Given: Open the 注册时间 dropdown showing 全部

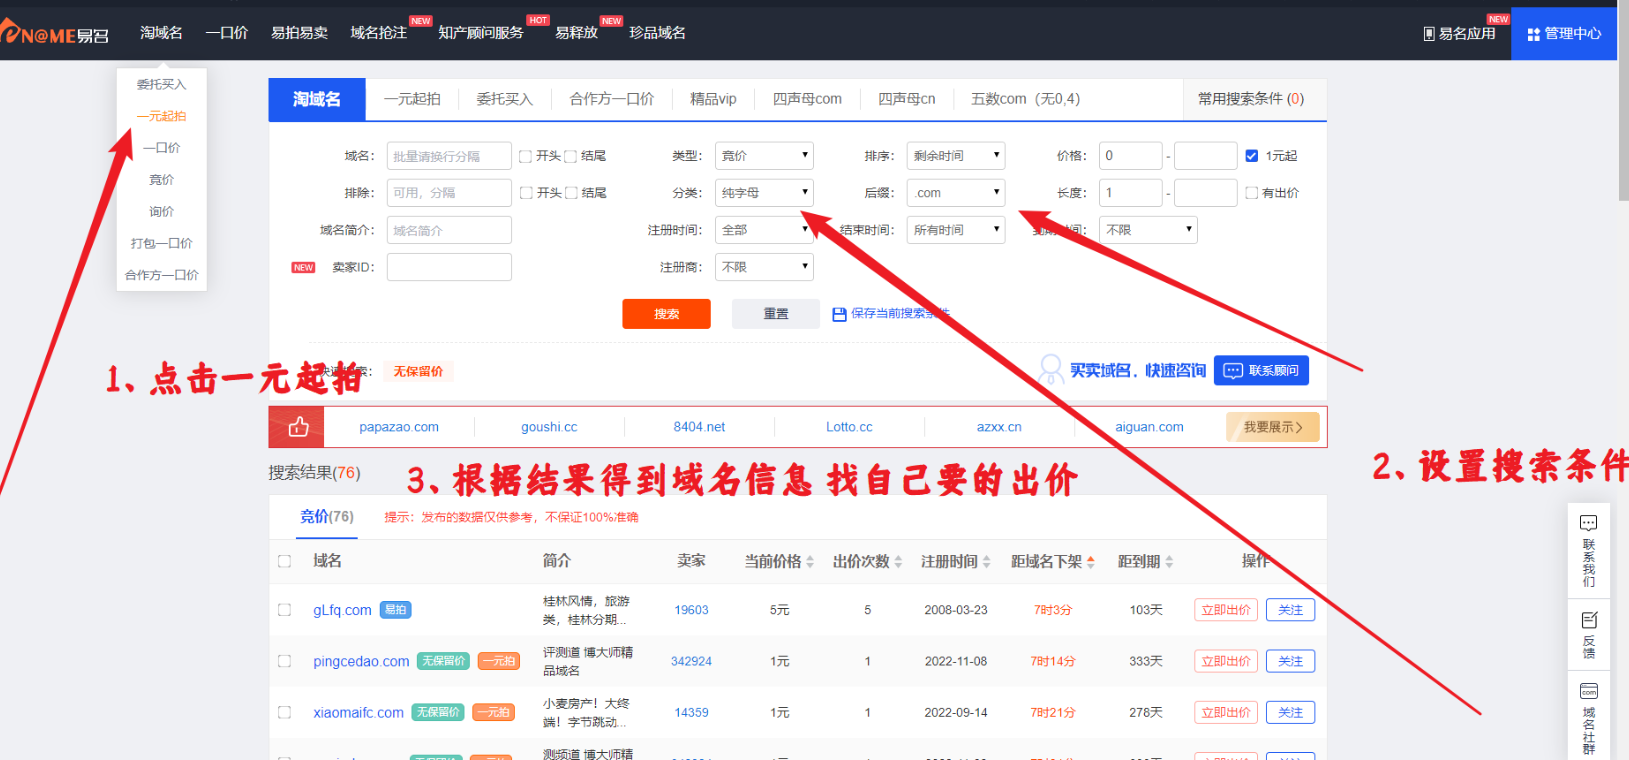Looking at the screenshot, I should pyautogui.click(x=764, y=230).
